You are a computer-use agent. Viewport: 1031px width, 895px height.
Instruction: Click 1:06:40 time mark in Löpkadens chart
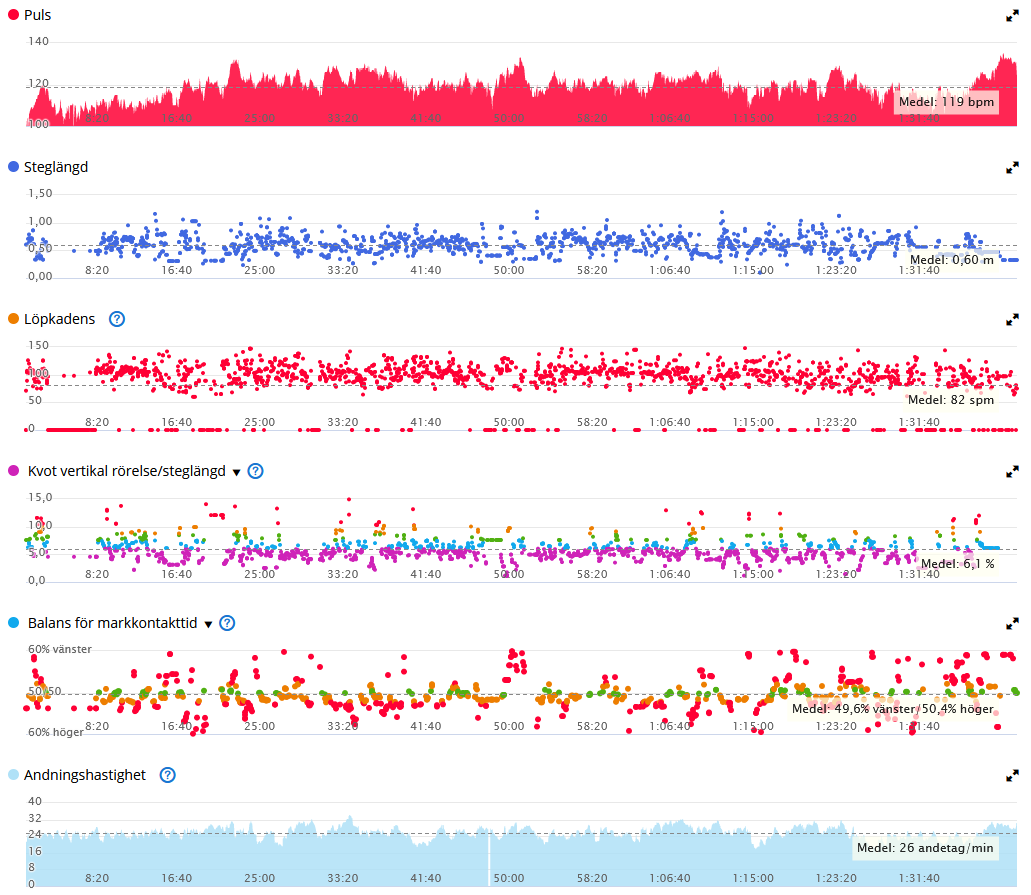click(x=670, y=422)
